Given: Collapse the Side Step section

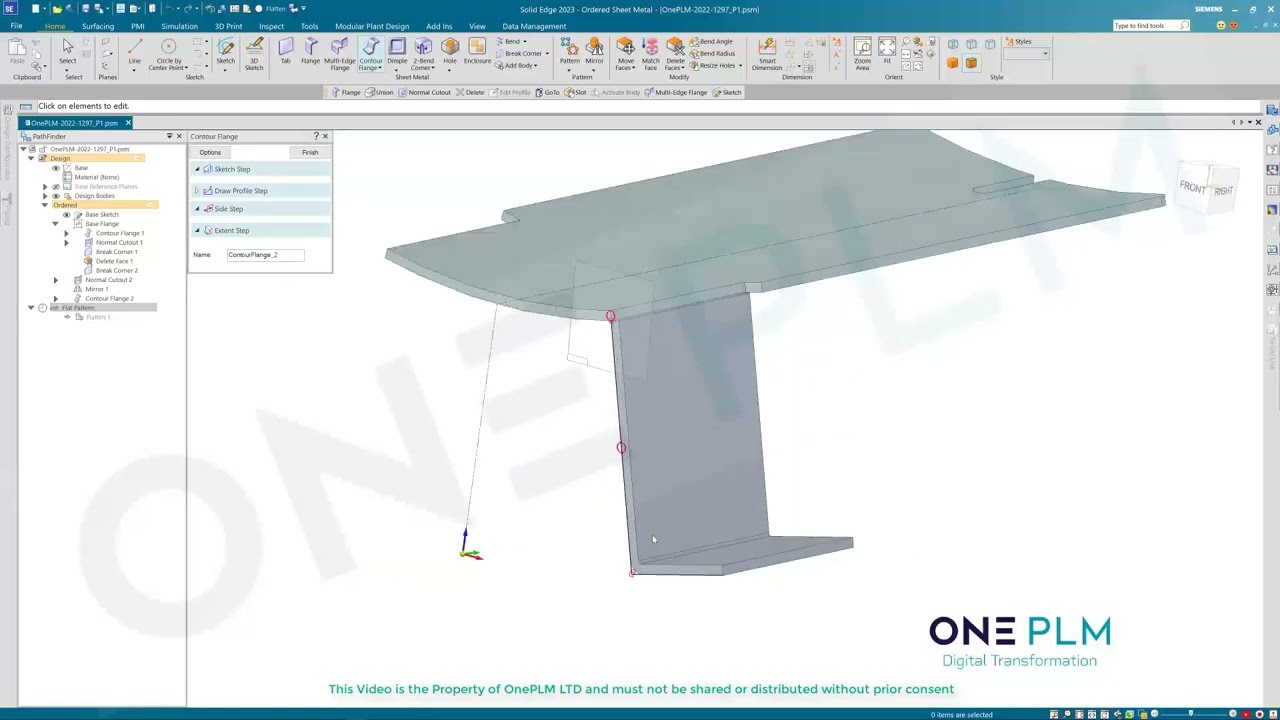Looking at the screenshot, I should (x=197, y=209).
